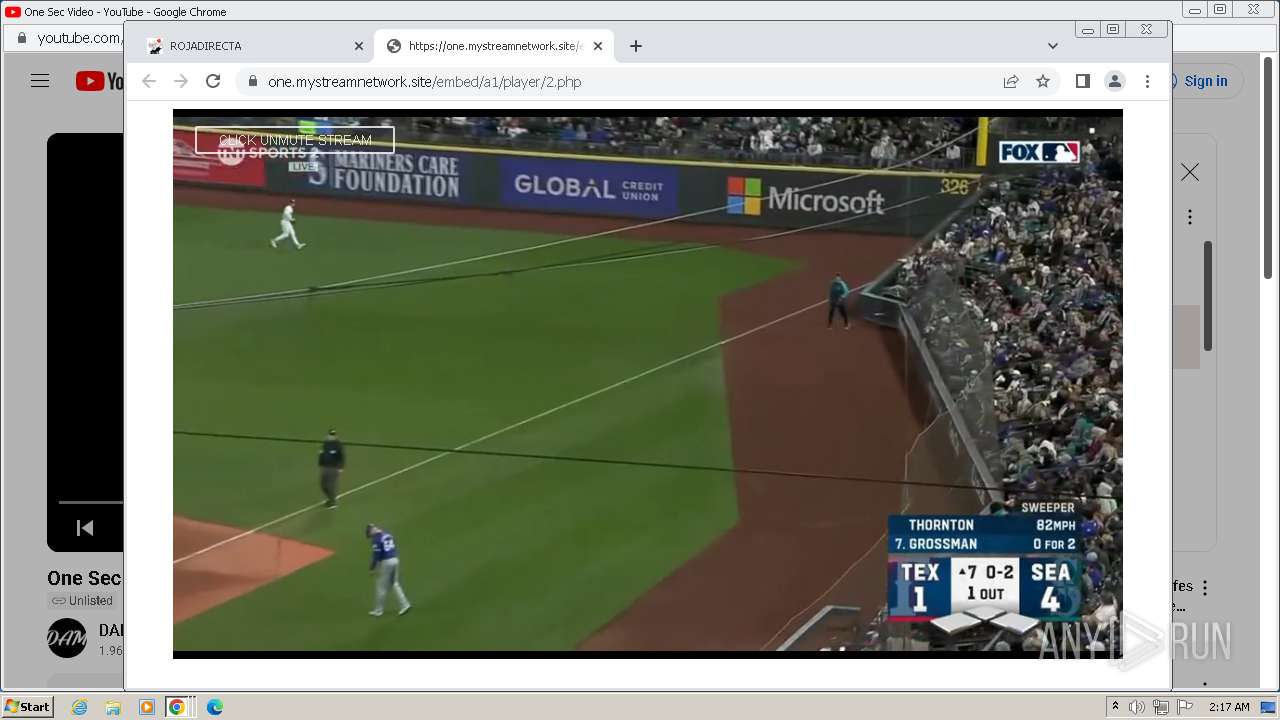This screenshot has width=1280, height=720.
Task: Click the One Sec video title text
Action: click(x=84, y=578)
